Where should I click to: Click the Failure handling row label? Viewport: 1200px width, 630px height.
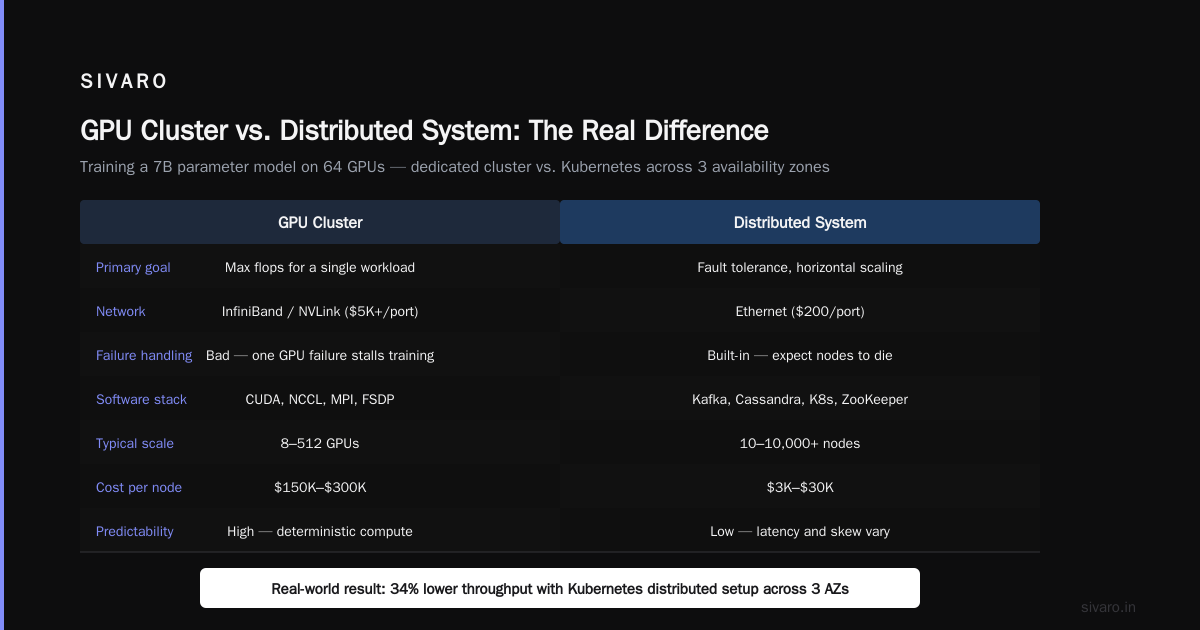coord(144,355)
